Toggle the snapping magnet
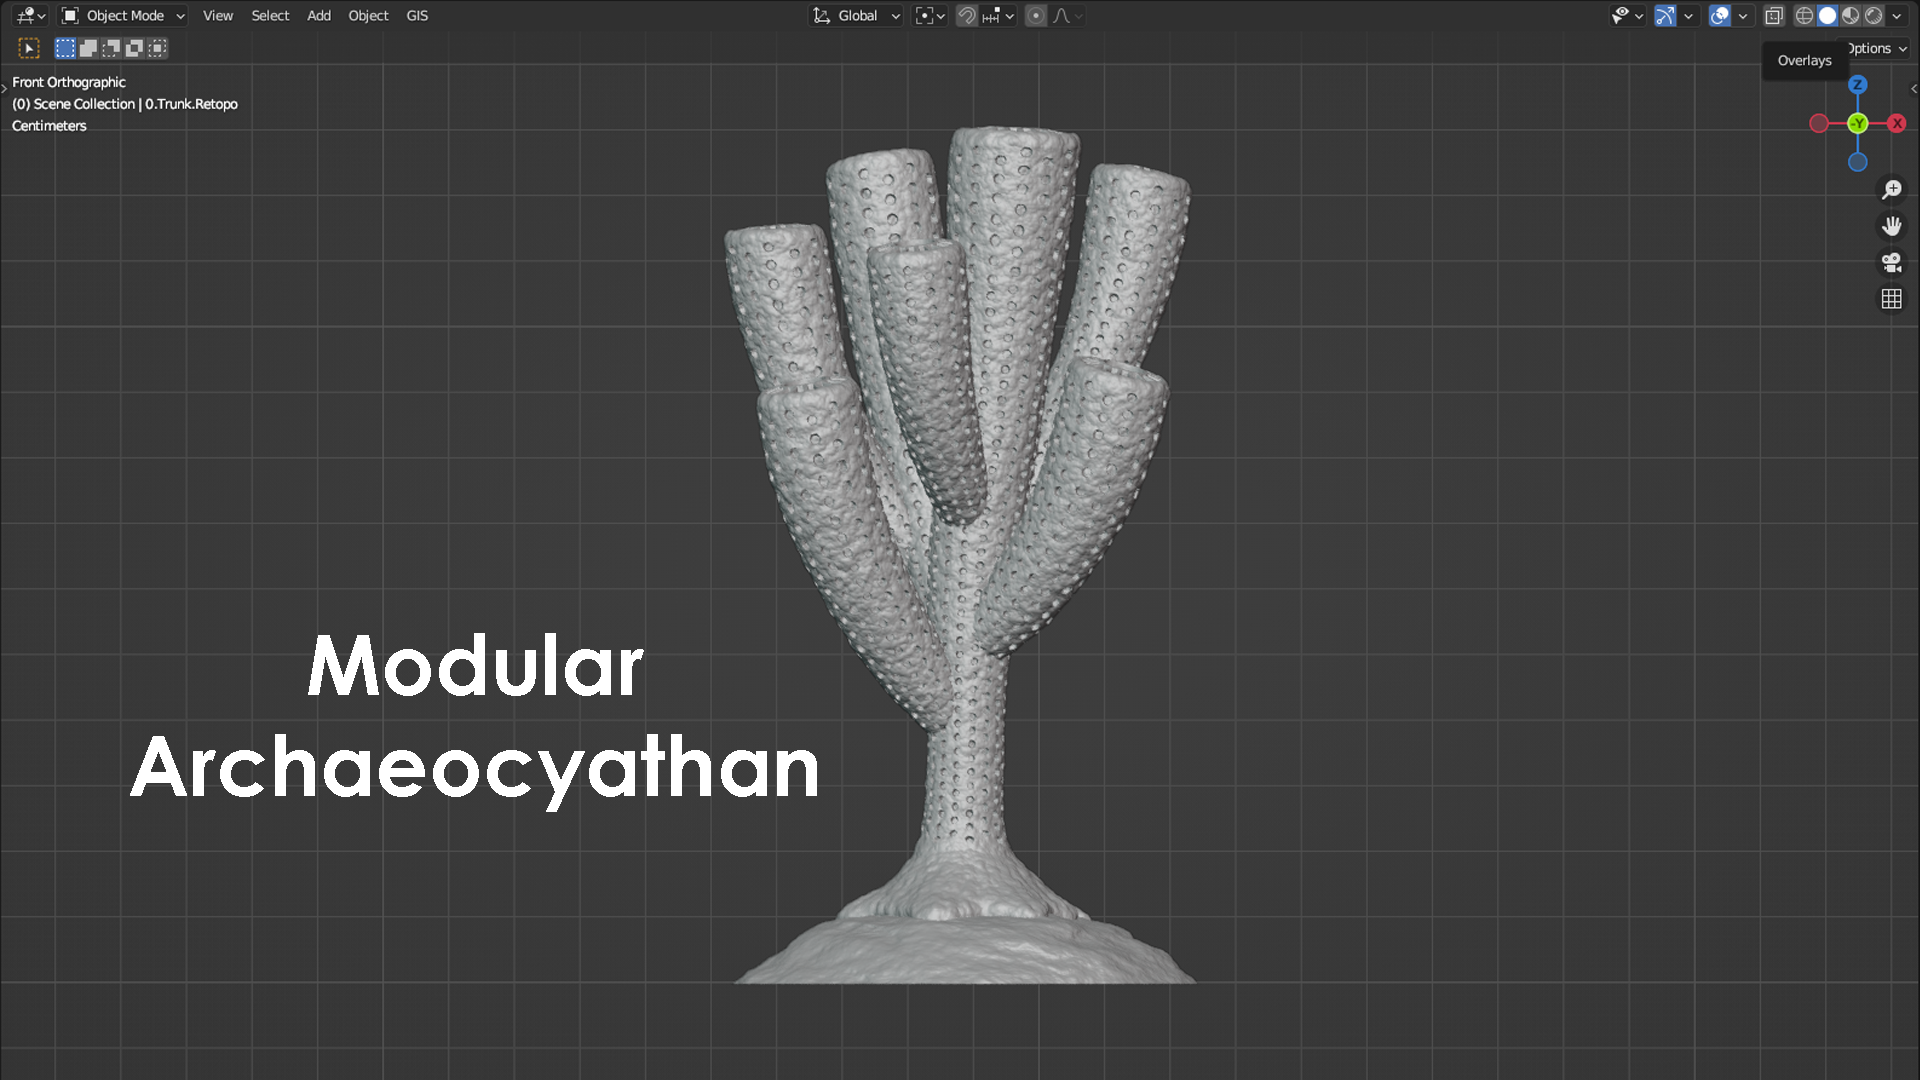The width and height of the screenshot is (1920, 1080). pyautogui.click(x=966, y=15)
